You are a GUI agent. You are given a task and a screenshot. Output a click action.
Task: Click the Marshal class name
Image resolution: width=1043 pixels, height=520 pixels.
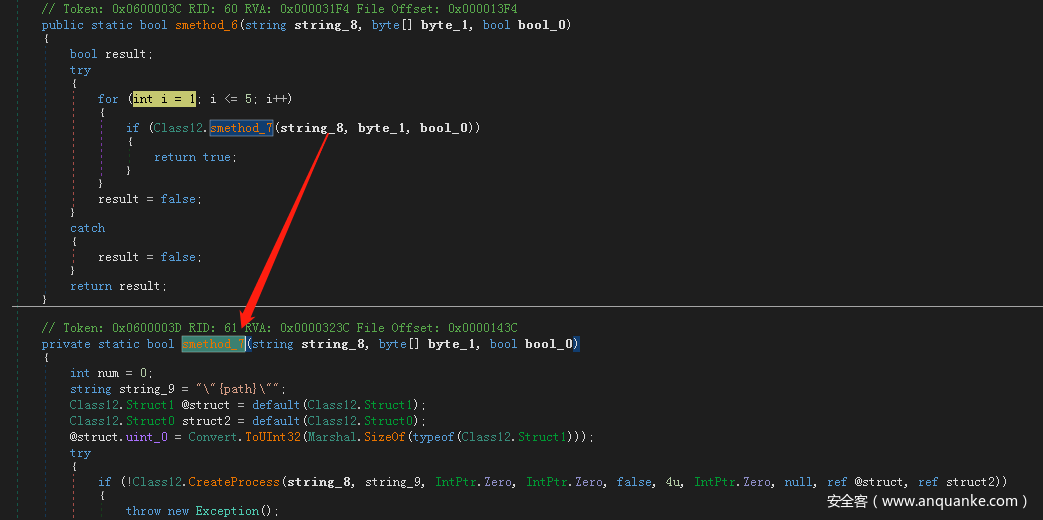[x=331, y=437]
